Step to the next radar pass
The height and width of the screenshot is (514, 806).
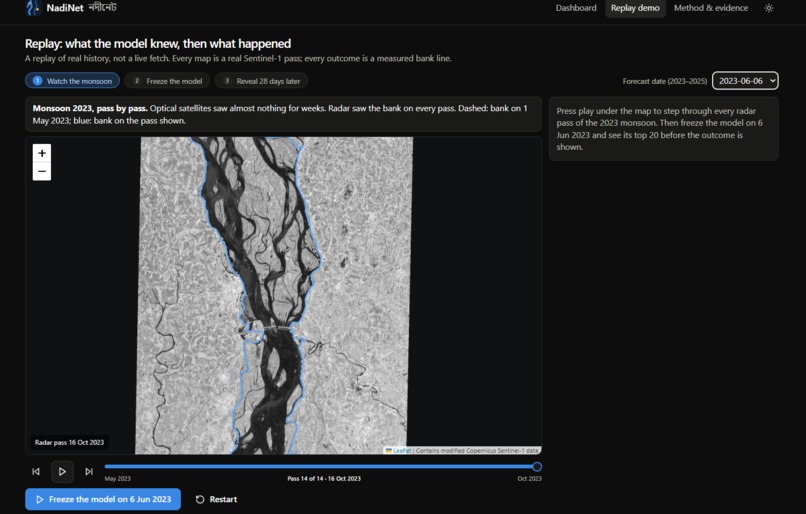(89, 471)
